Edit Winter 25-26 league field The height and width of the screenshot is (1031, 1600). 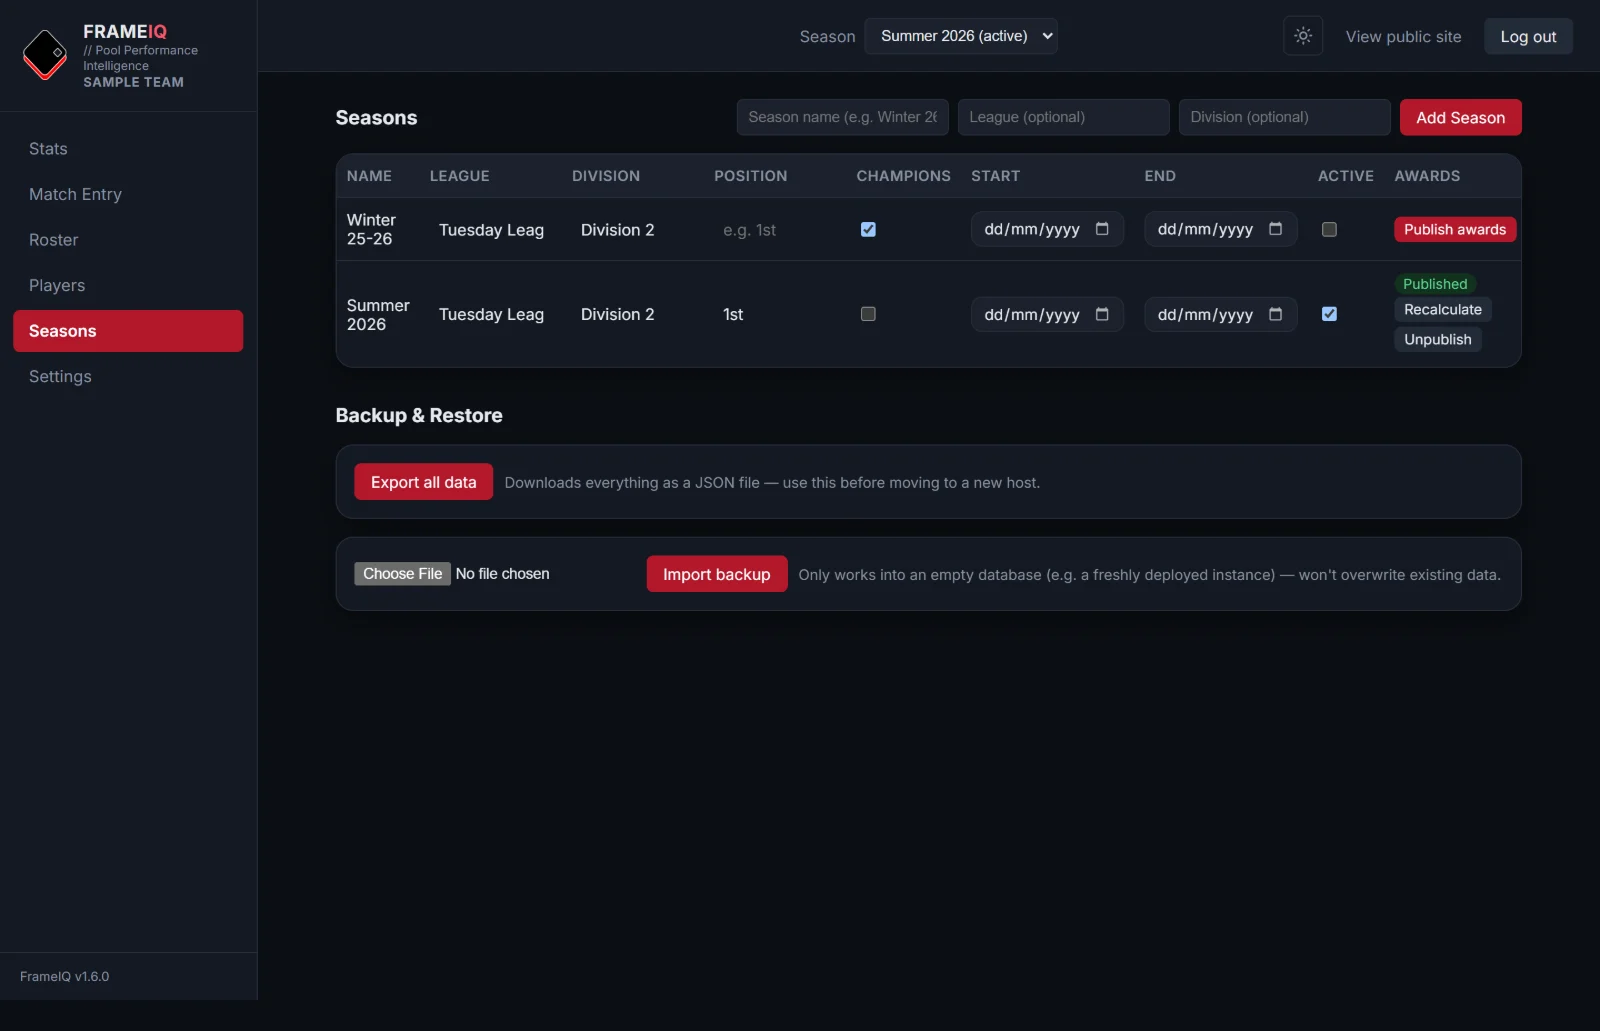(493, 230)
